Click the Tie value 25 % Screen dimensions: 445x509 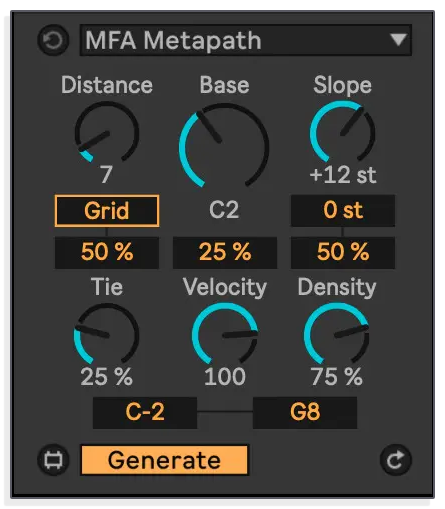106,377
